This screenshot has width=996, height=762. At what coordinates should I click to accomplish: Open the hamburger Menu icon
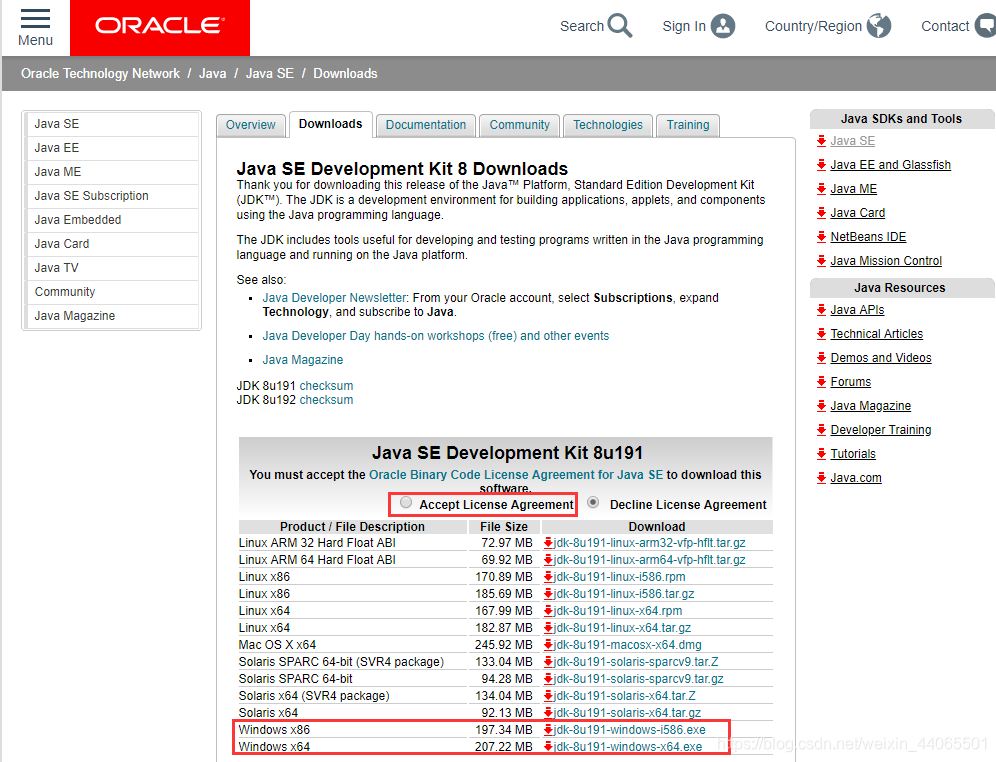pos(35,18)
